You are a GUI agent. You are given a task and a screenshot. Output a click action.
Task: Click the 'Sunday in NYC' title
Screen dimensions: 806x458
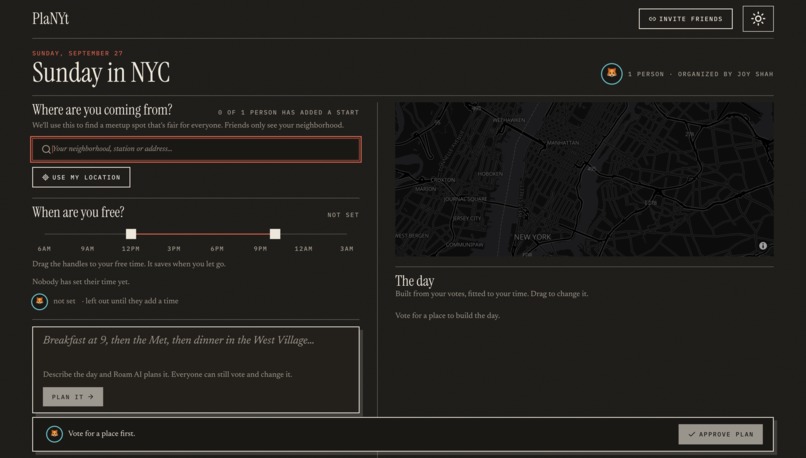tap(101, 72)
